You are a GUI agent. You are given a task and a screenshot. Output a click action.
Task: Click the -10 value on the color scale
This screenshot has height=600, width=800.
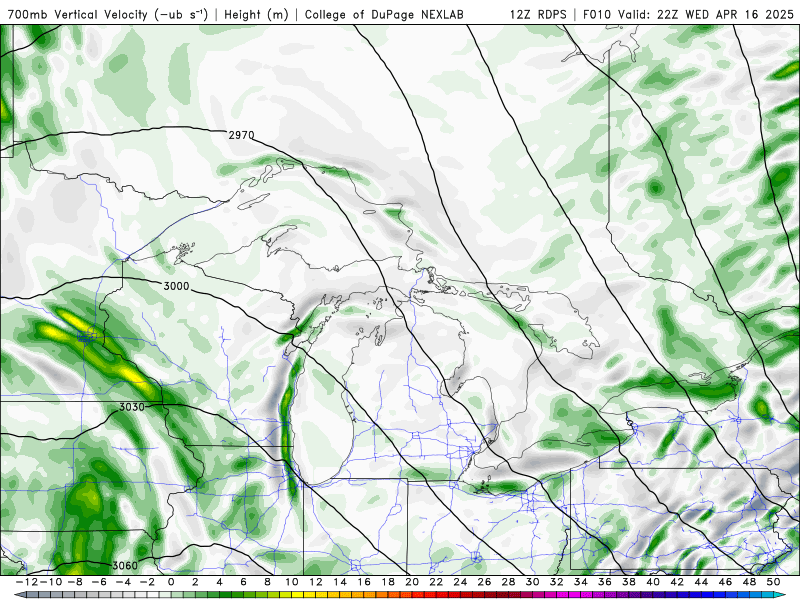tap(49, 582)
